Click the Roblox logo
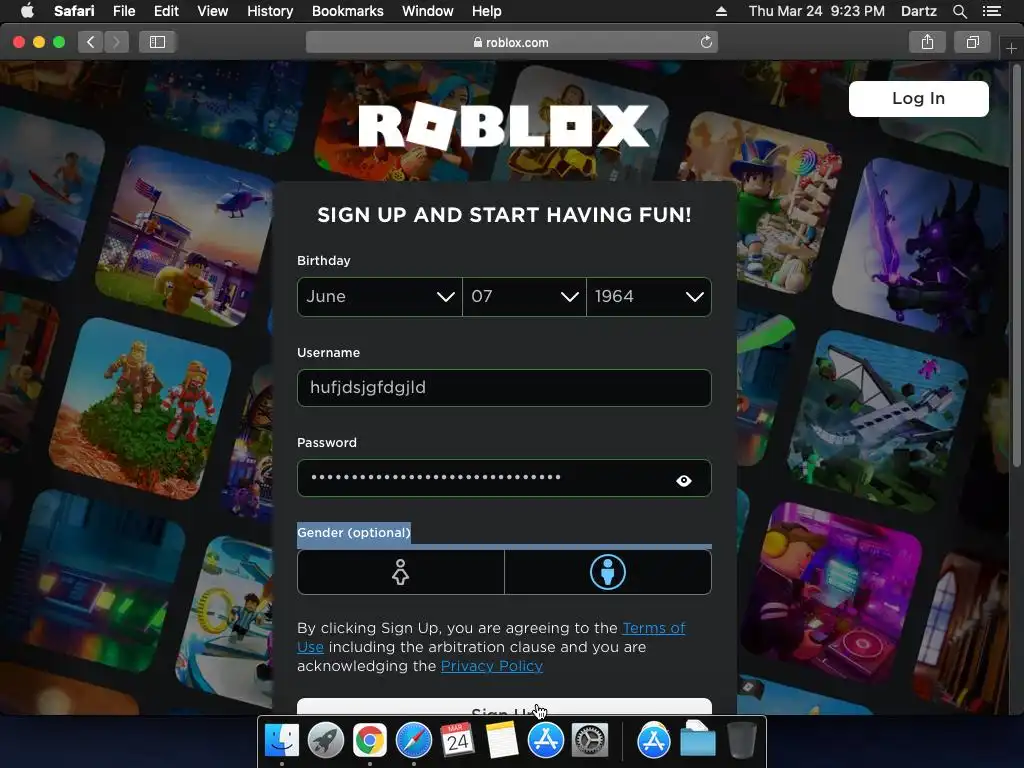 [504, 125]
